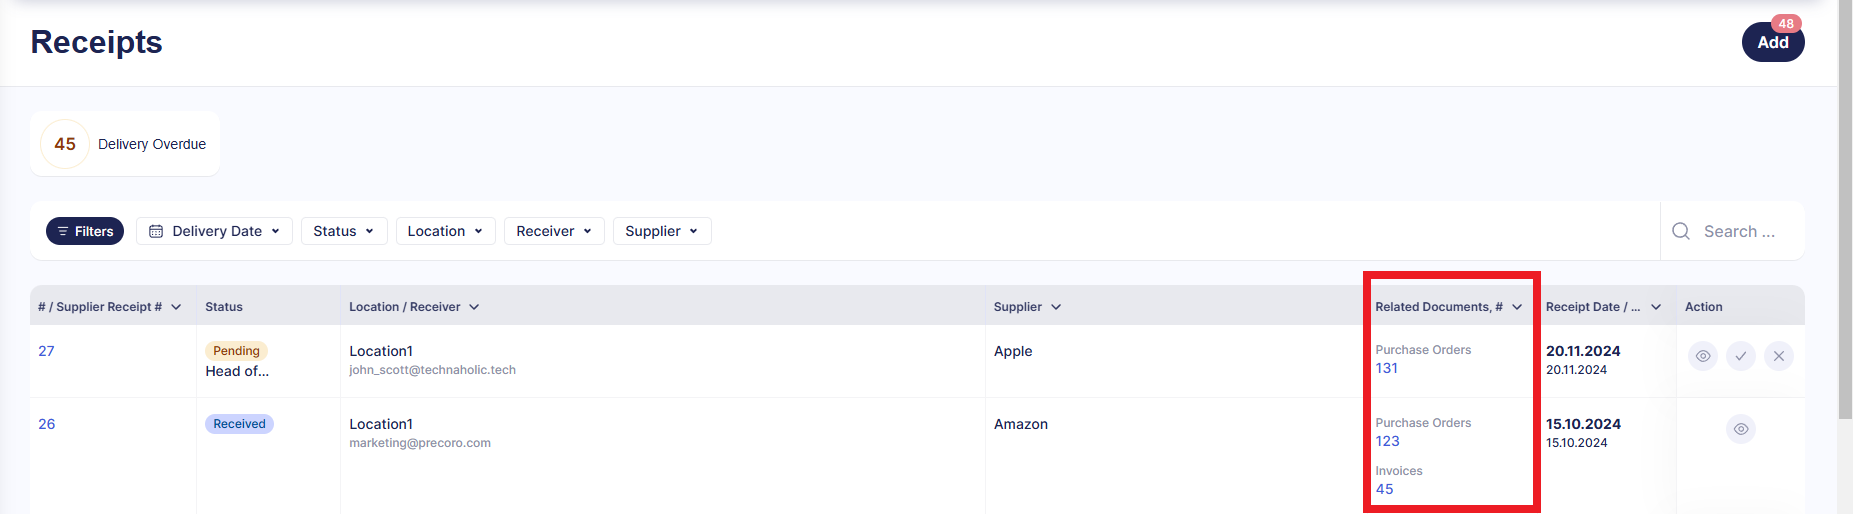Viewport: 1853px width, 514px height.
Task: Expand the Status filter dropdown
Action: 343,231
